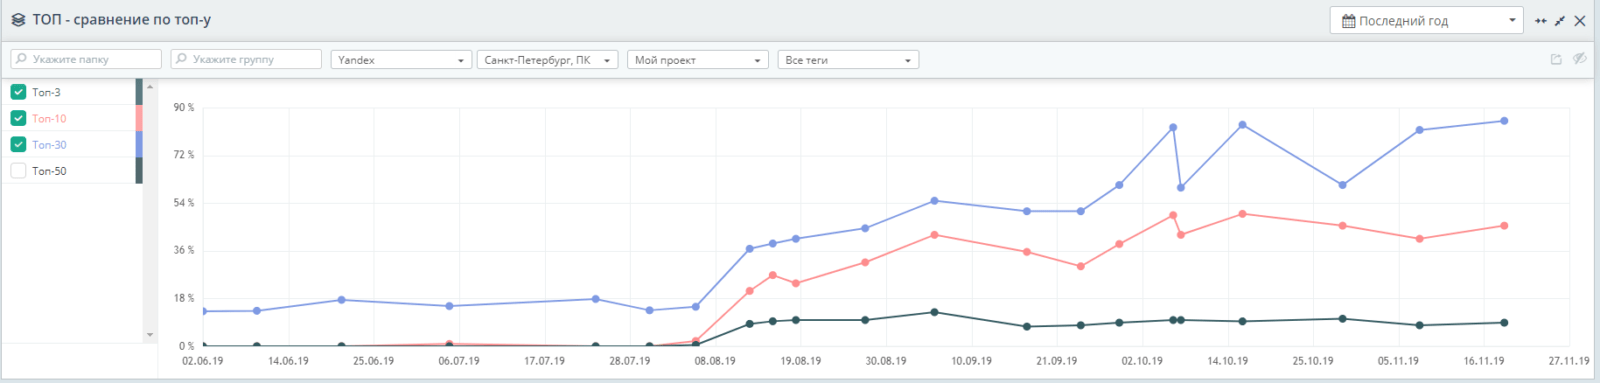Image resolution: width=1600 pixels, height=383 pixels.
Task: Click the Топ-50 legend label
Action: point(49,171)
